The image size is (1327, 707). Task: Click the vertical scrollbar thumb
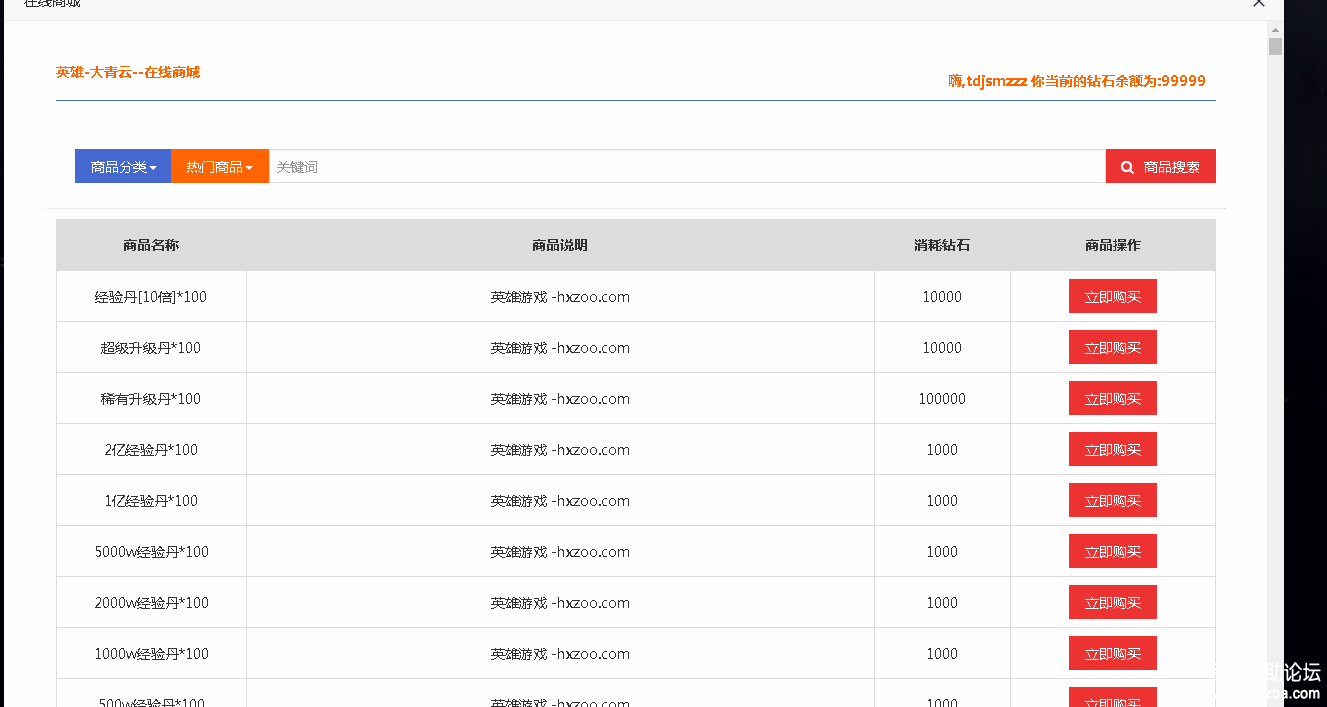click(1275, 46)
